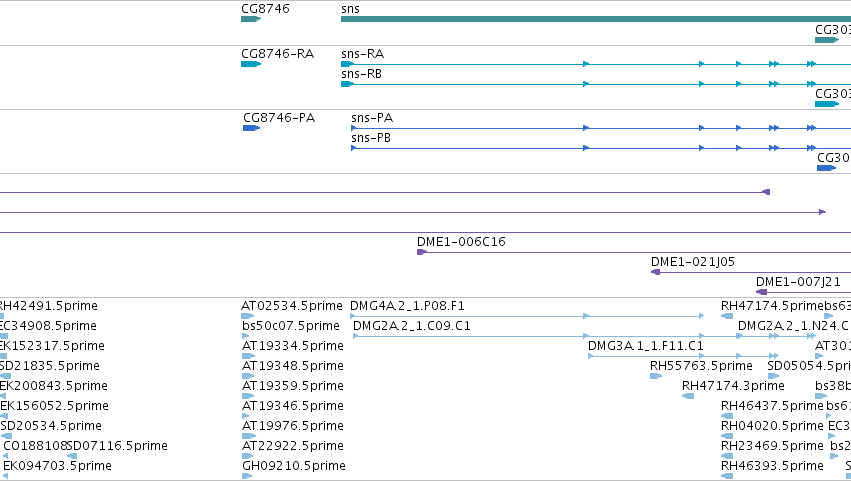The height and width of the screenshot is (481, 851).
Task: Select CG8746-PA protein label
Action: click(279, 118)
